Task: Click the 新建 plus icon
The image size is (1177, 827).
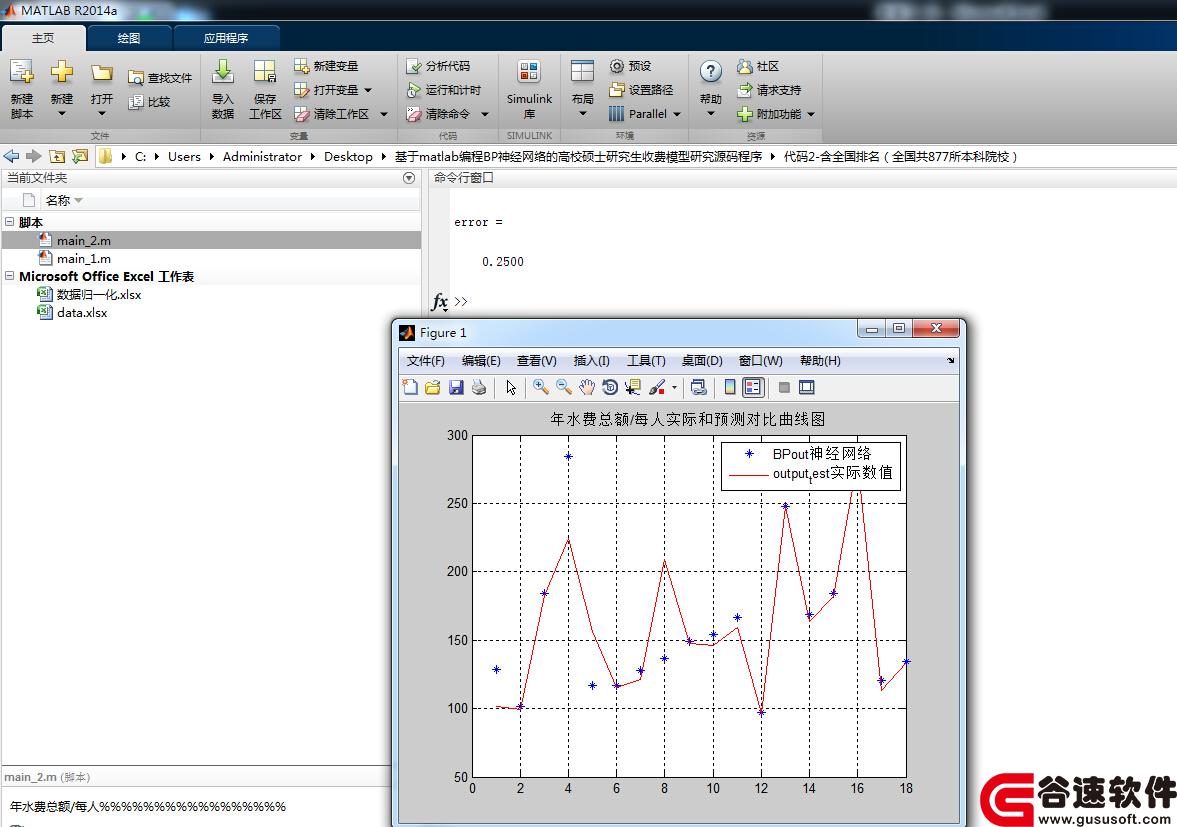Action: pyautogui.click(x=62, y=72)
